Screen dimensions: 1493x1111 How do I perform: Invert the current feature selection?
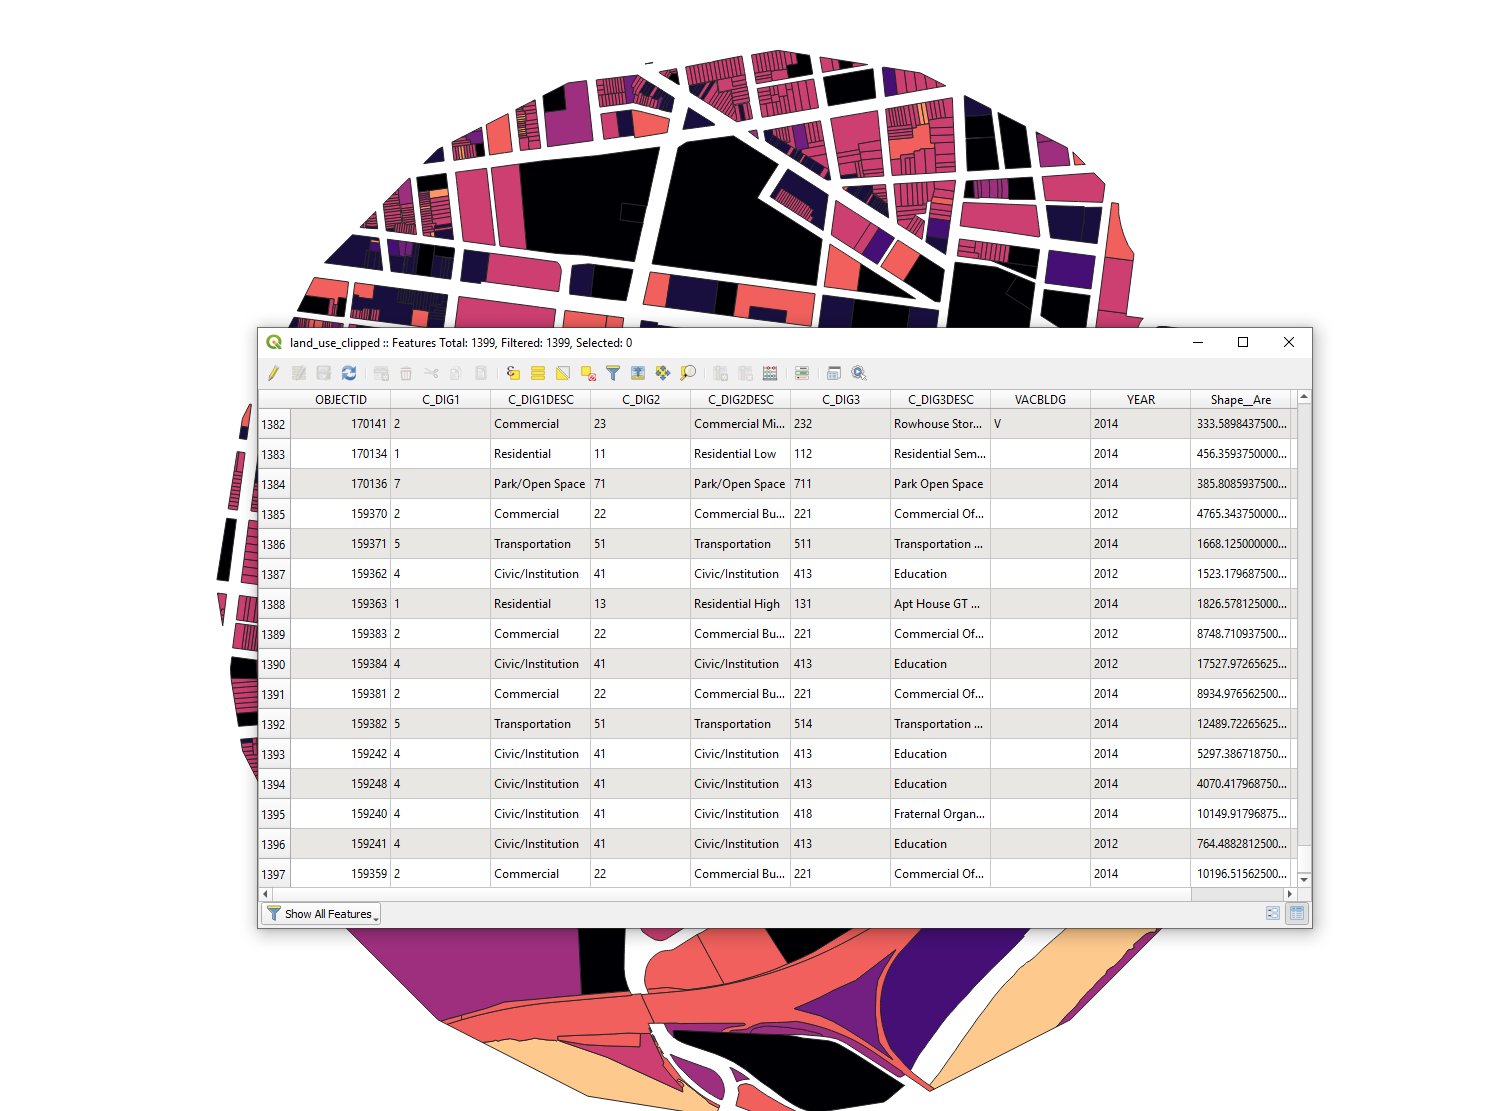(563, 373)
